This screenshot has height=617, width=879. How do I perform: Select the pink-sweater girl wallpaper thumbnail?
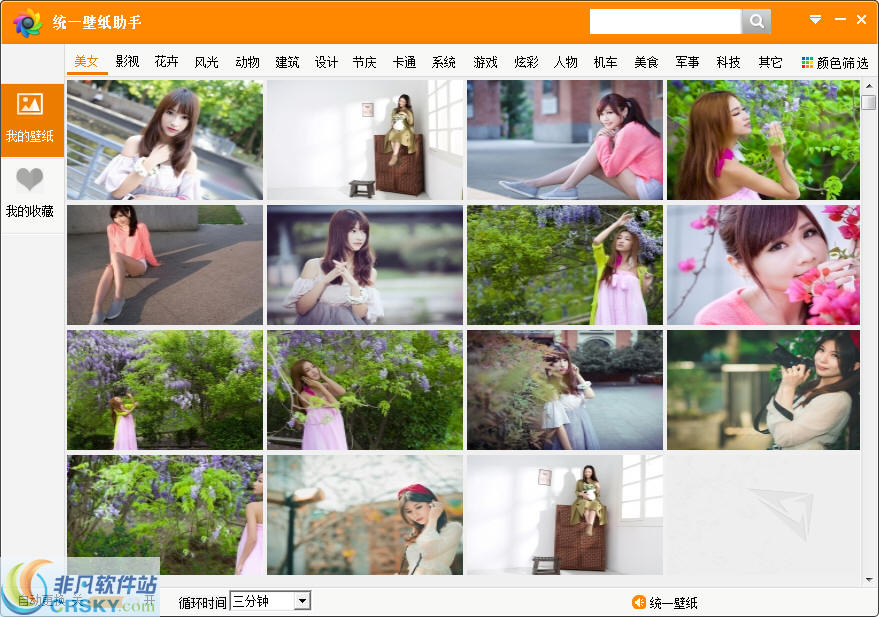563,140
